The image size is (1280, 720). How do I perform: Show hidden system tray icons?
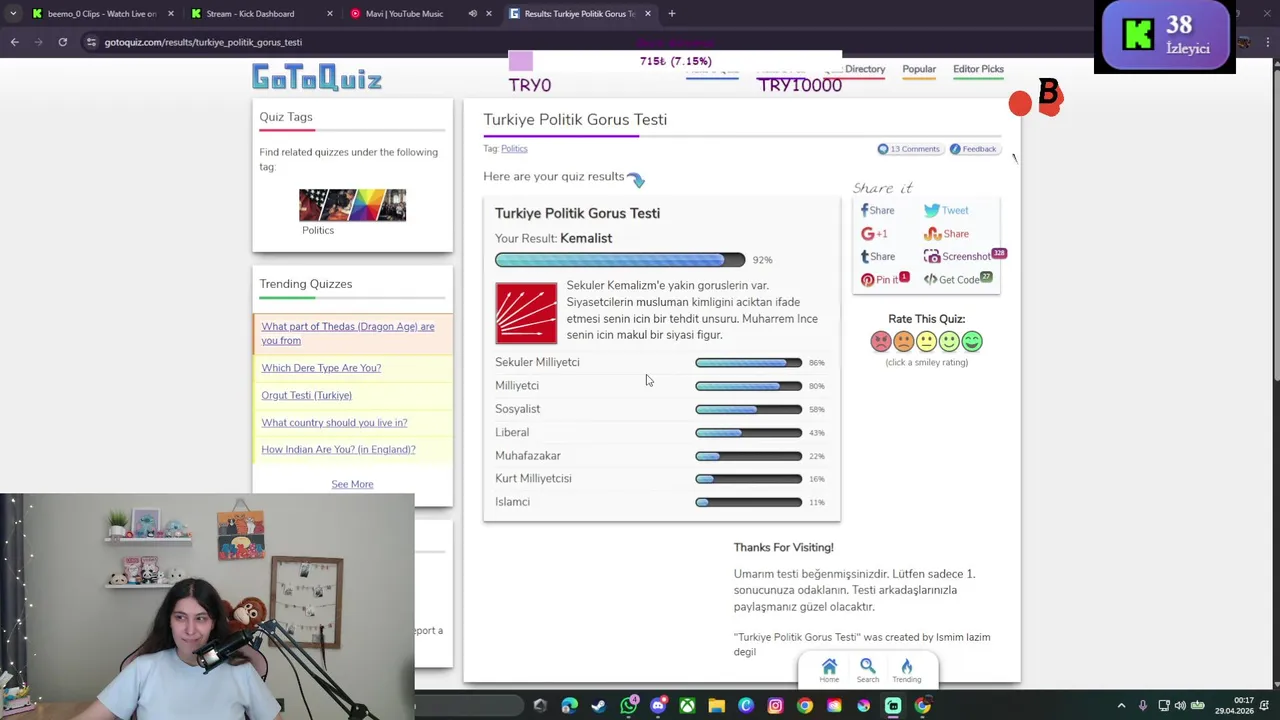click(x=1121, y=706)
